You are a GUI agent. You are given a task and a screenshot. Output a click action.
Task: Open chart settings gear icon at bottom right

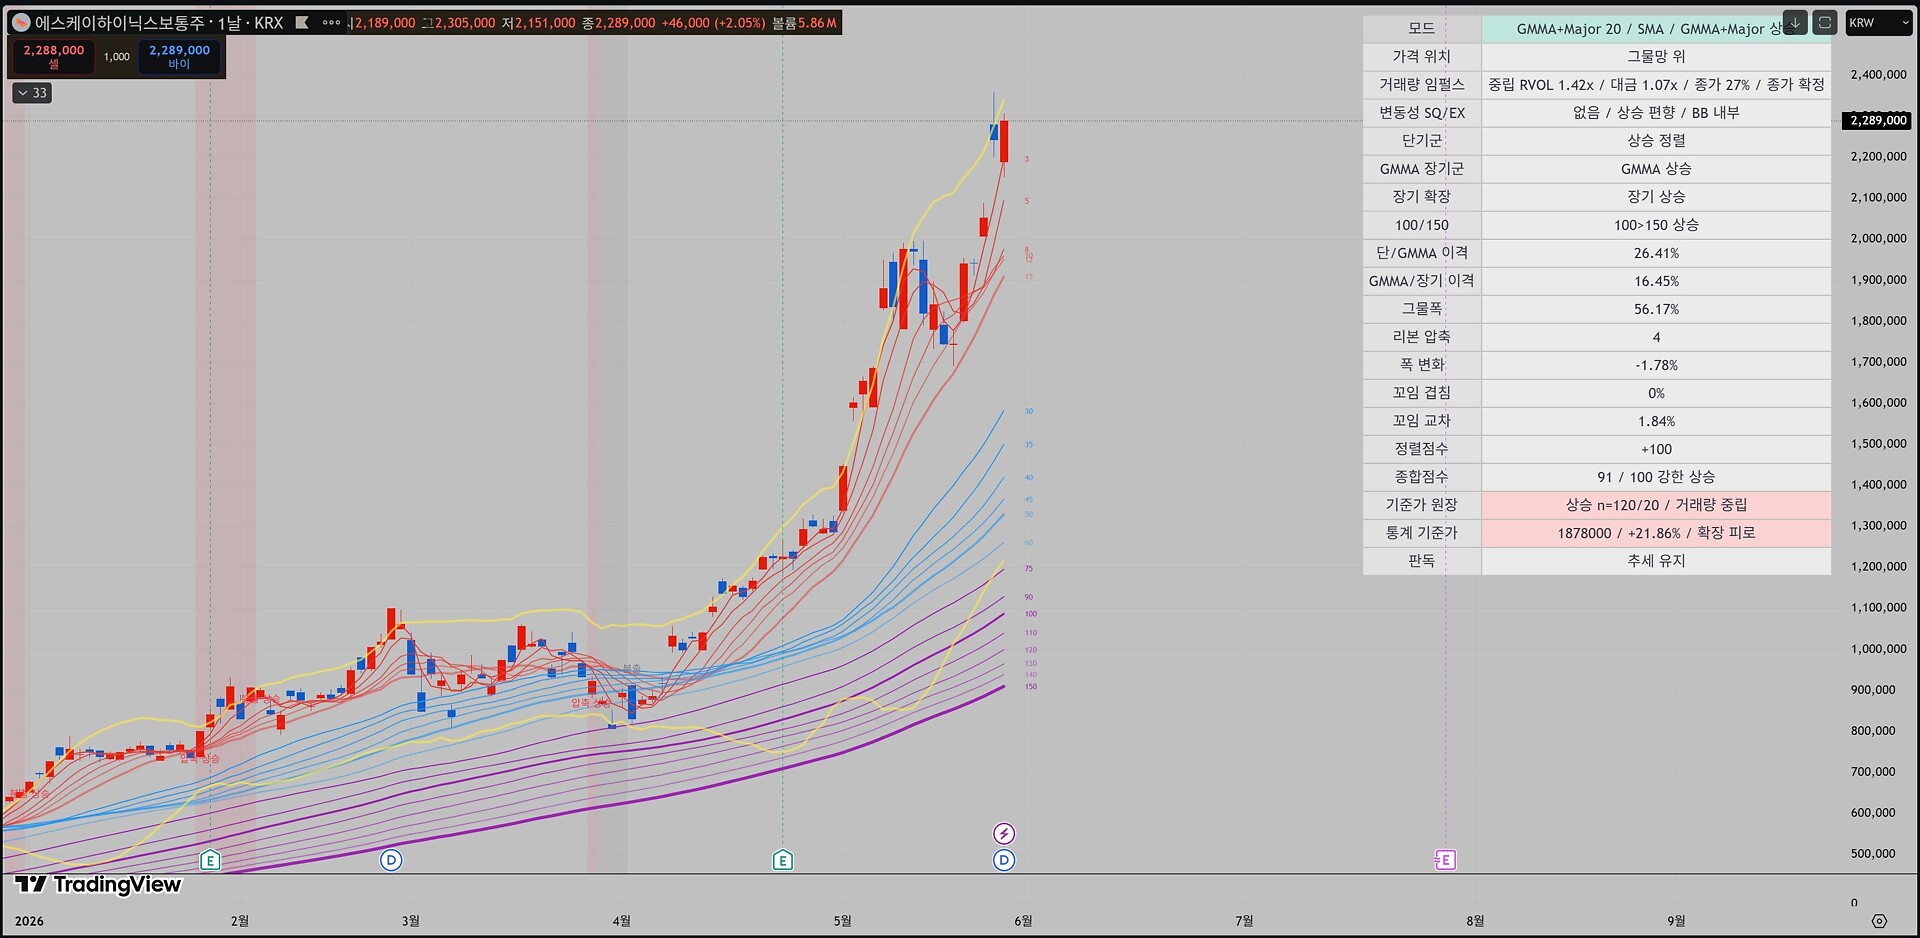point(1879,921)
